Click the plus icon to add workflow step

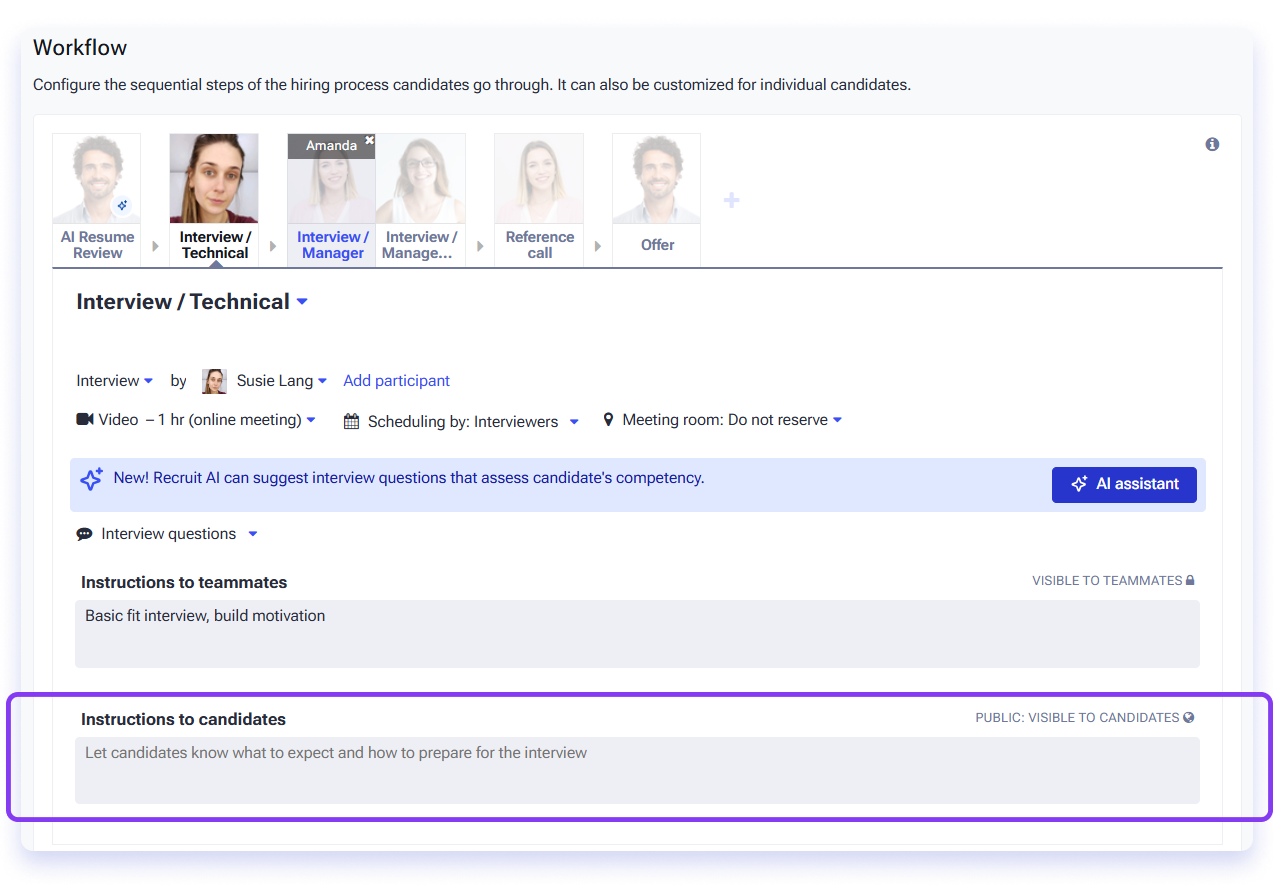pyautogui.click(x=731, y=200)
